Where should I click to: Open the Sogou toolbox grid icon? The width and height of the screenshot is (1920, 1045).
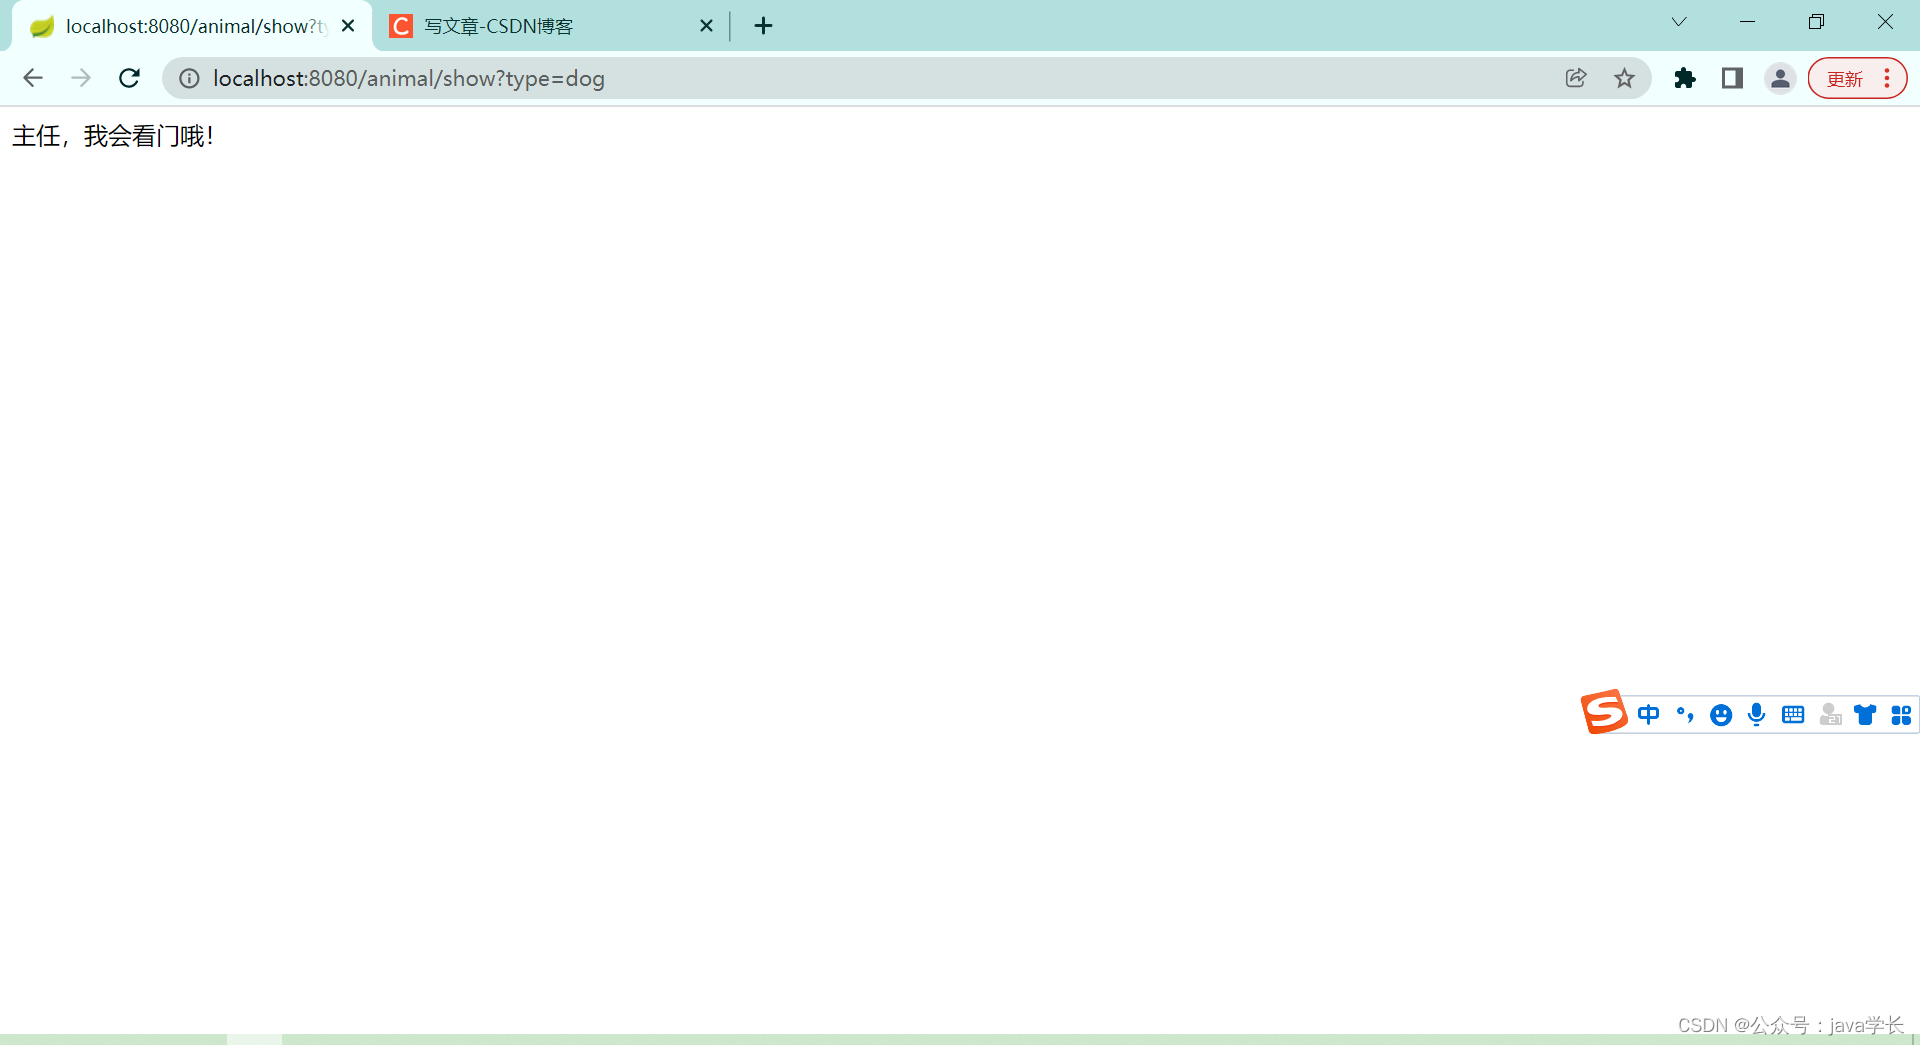(1901, 714)
